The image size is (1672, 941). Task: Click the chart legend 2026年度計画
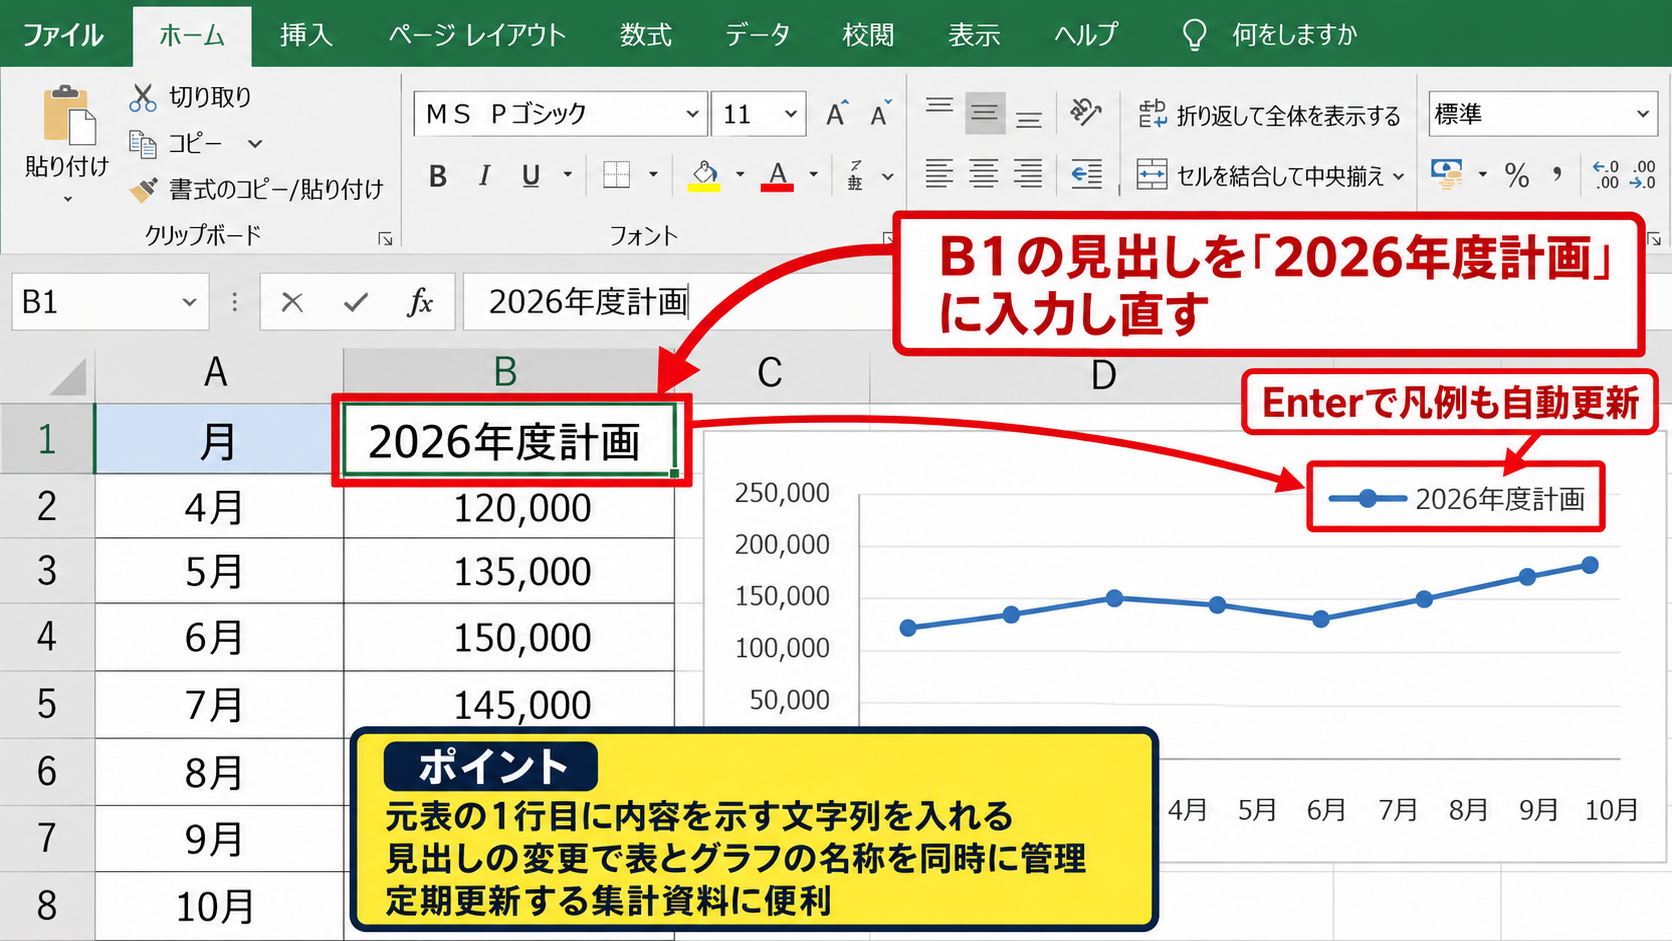coord(1457,498)
